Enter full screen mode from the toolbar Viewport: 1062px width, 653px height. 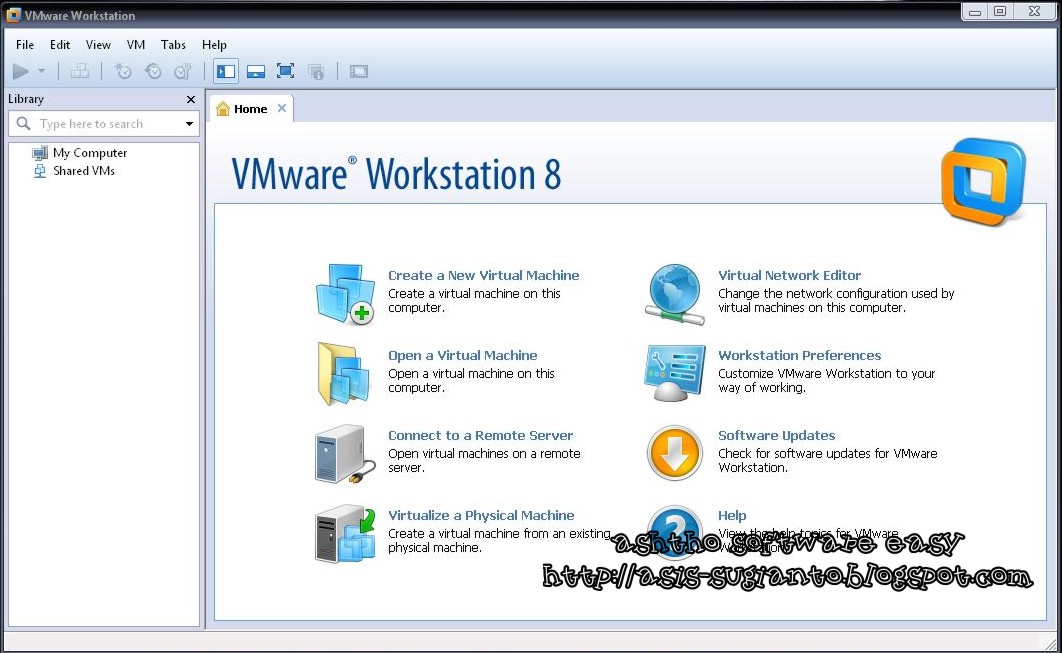pos(285,70)
